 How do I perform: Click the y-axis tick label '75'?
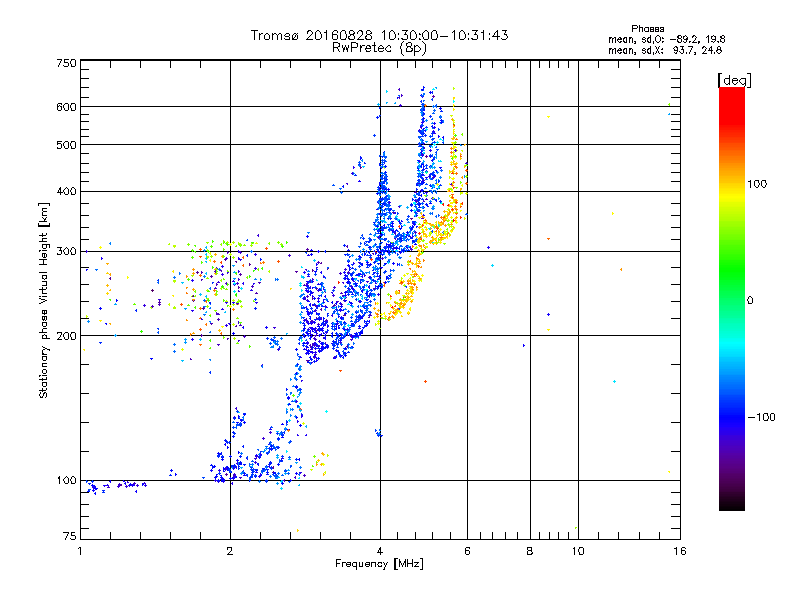70,536
